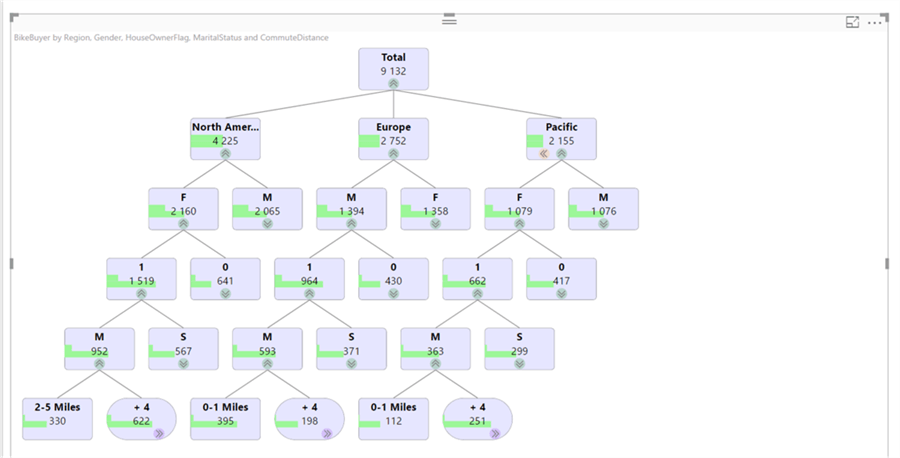Open the focus mode icon
900x458 pixels.
[852, 22]
